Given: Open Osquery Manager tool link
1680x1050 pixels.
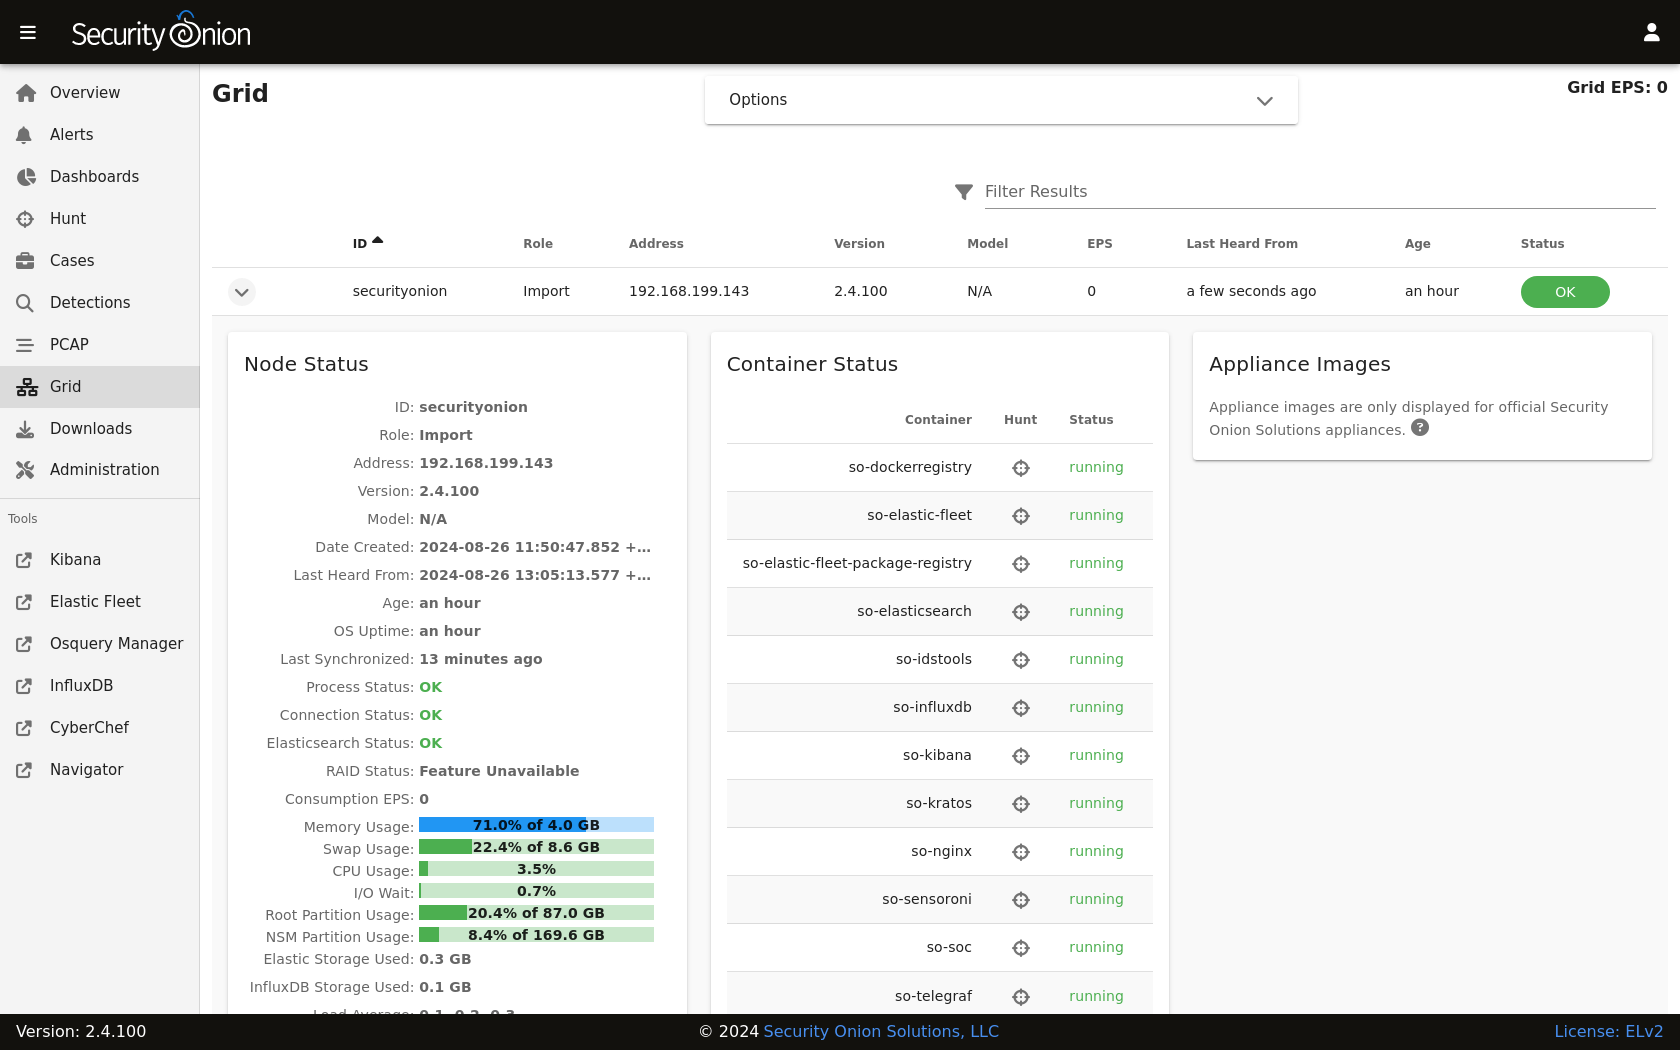Looking at the screenshot, I should pos(100,644).
